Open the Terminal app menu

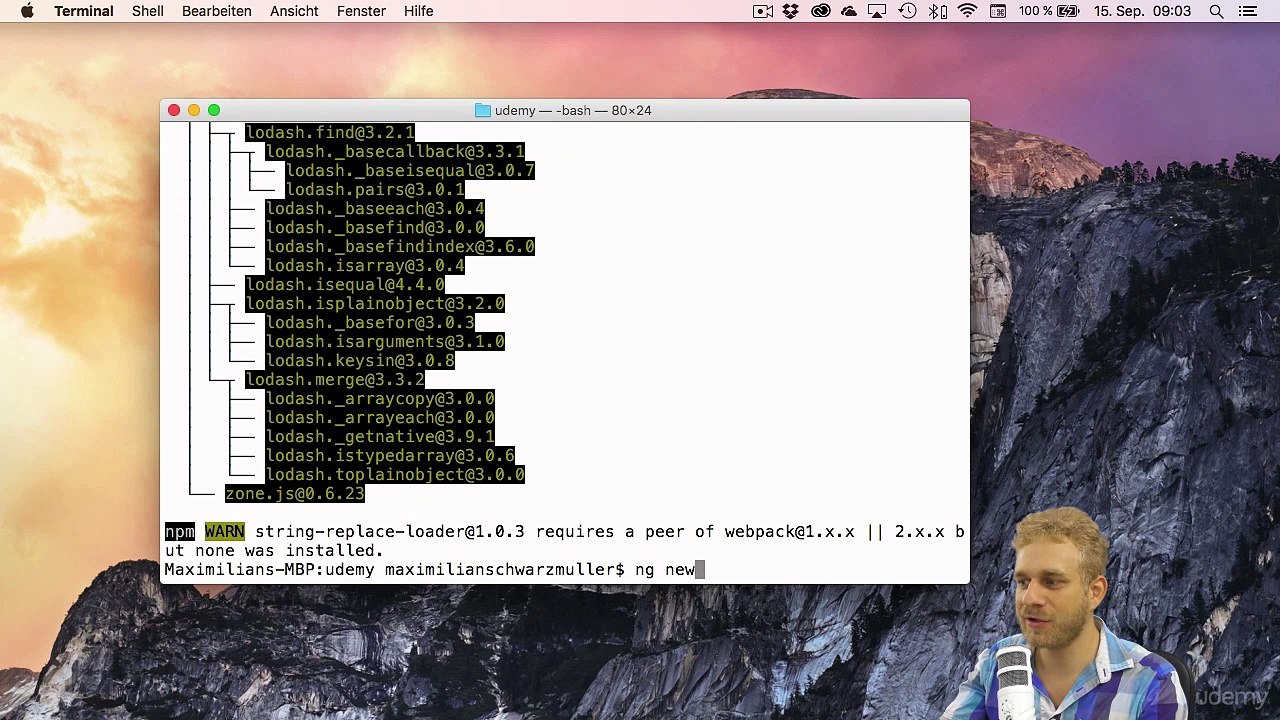point(84,11)
